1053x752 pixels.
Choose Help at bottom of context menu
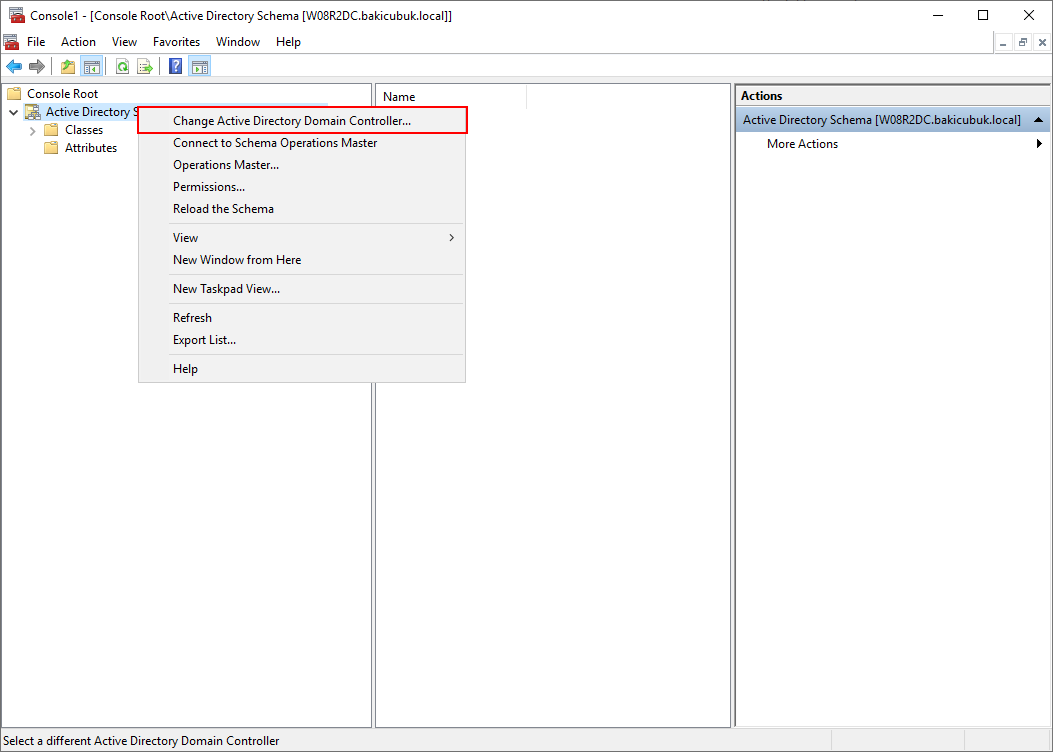click(x=302, y=369)
